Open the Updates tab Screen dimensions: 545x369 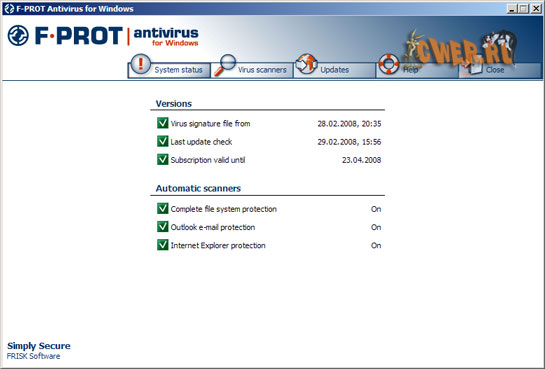334,70
